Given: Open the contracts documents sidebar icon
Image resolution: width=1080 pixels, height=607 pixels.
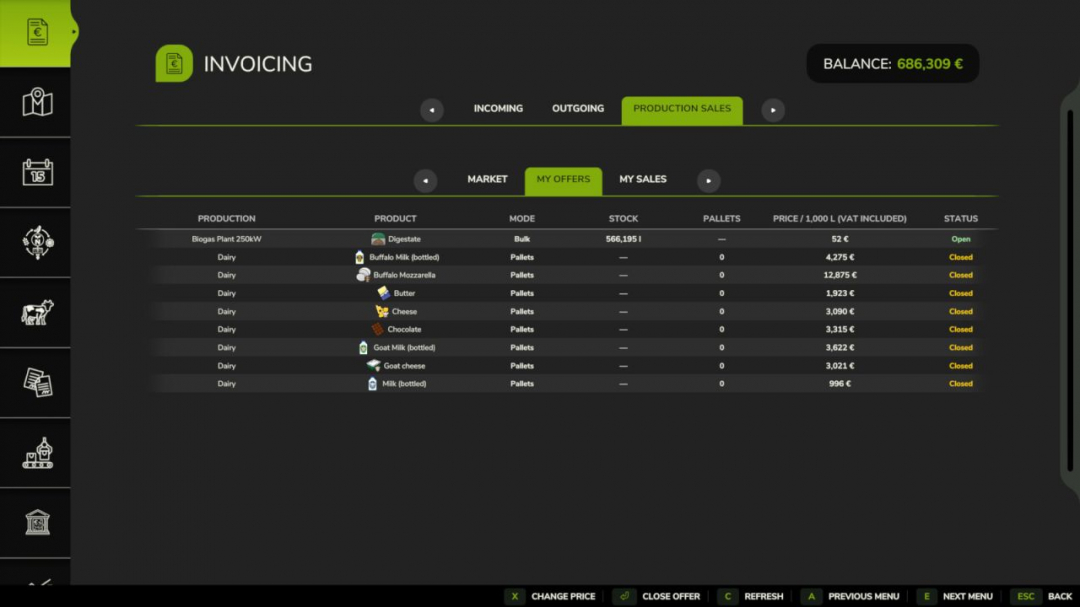Looking at the screenshot, I should 37,382.
